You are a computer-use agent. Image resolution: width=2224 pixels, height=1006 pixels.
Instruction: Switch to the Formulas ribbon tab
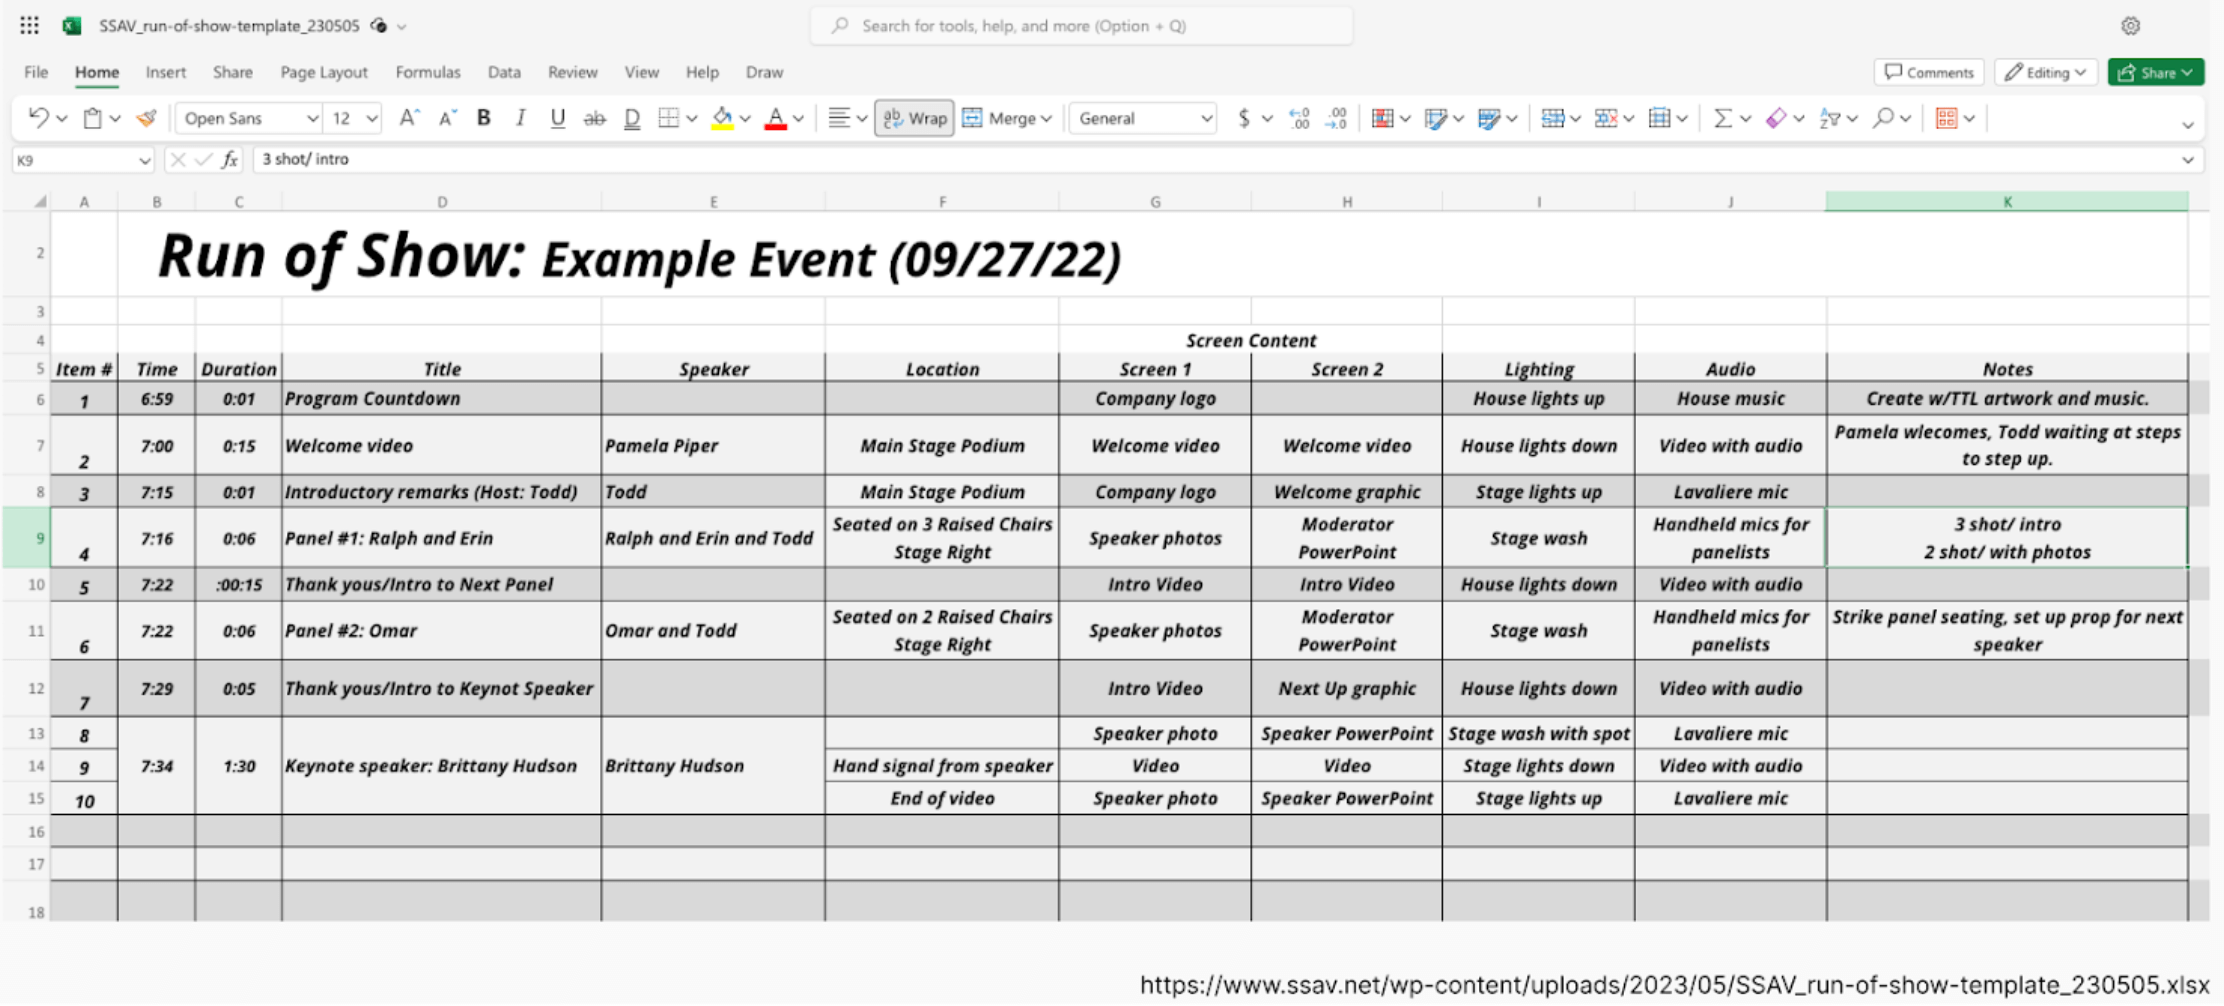coord(428,71)
